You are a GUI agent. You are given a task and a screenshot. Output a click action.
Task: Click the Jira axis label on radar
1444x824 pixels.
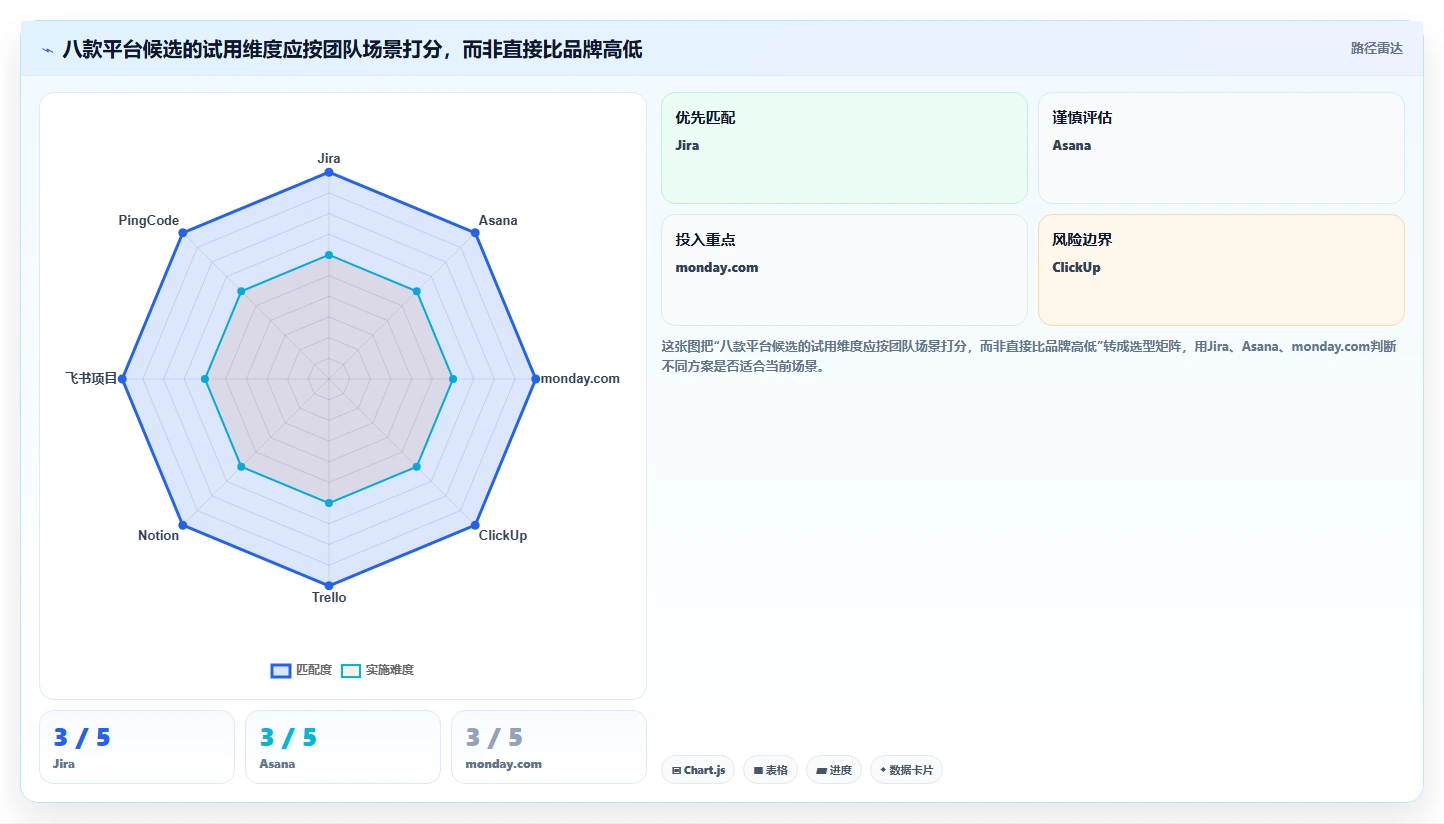click(x=329, y=158)
